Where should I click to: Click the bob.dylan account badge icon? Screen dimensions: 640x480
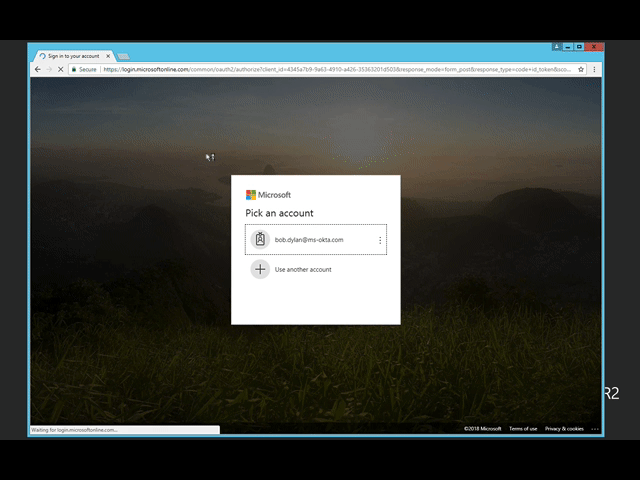[260, 240]
